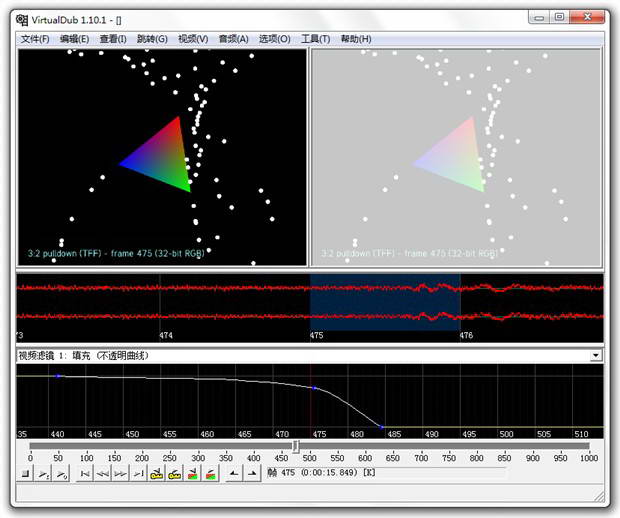
Task: Click previous scene search icon
Action: pyautogui.click(x=193, y=473)
